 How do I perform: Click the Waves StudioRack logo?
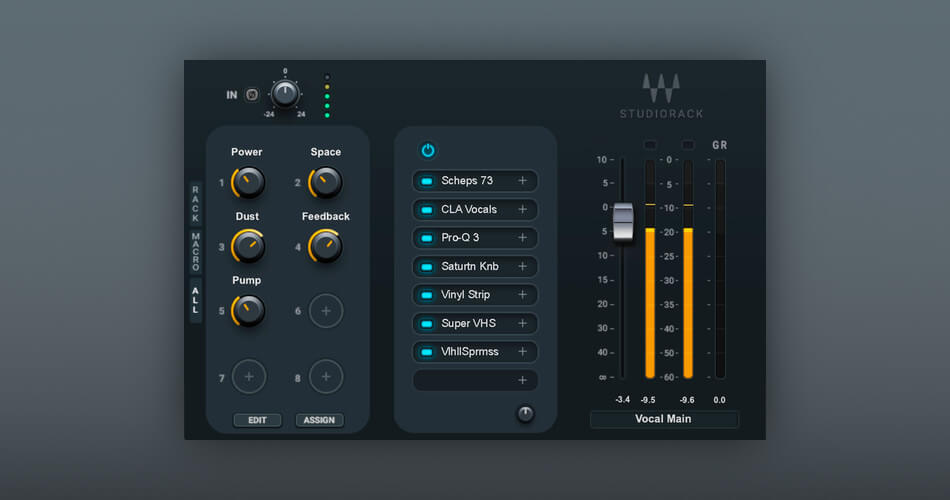(x=661, y=96)
